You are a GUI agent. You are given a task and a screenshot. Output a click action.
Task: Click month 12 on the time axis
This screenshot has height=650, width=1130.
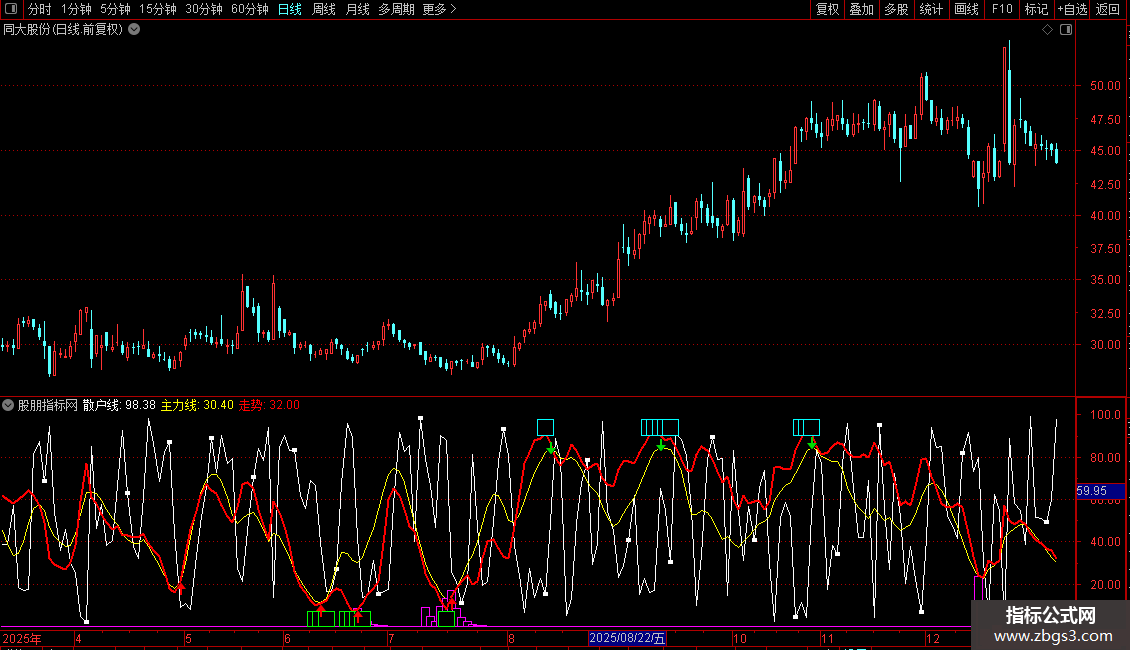coord(933,638)
